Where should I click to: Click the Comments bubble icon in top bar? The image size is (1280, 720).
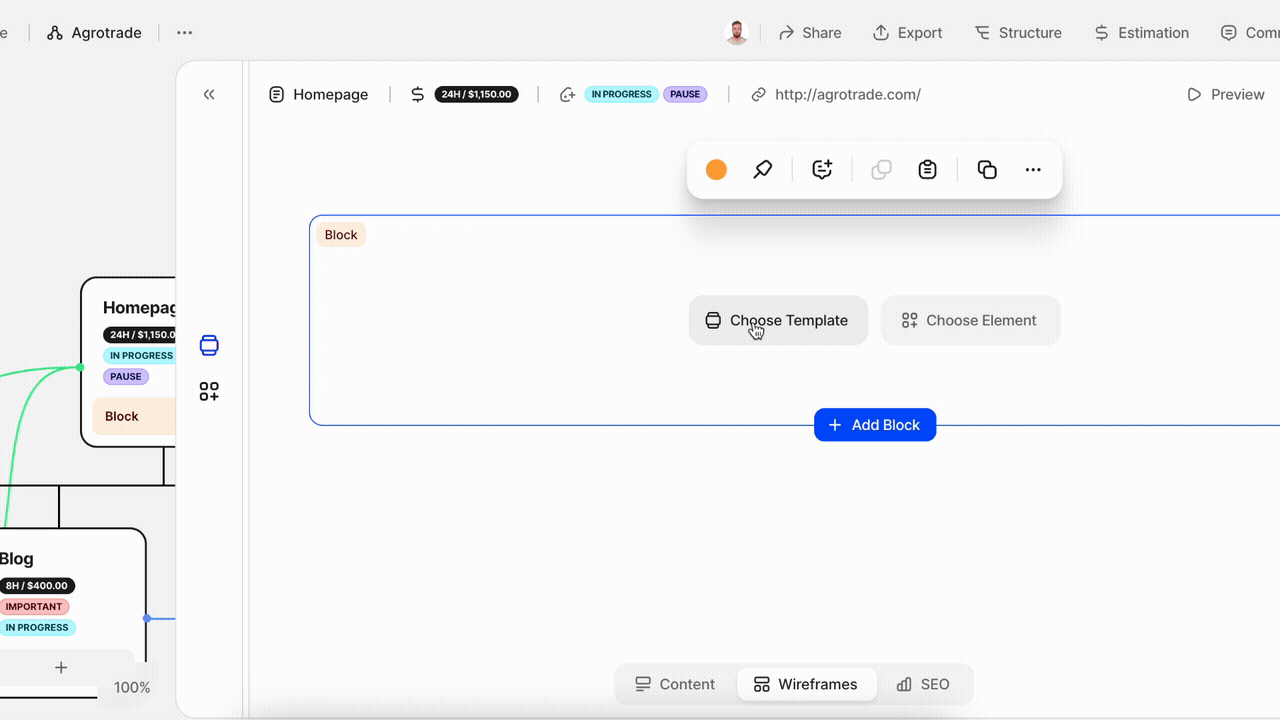pos(1228,33)
